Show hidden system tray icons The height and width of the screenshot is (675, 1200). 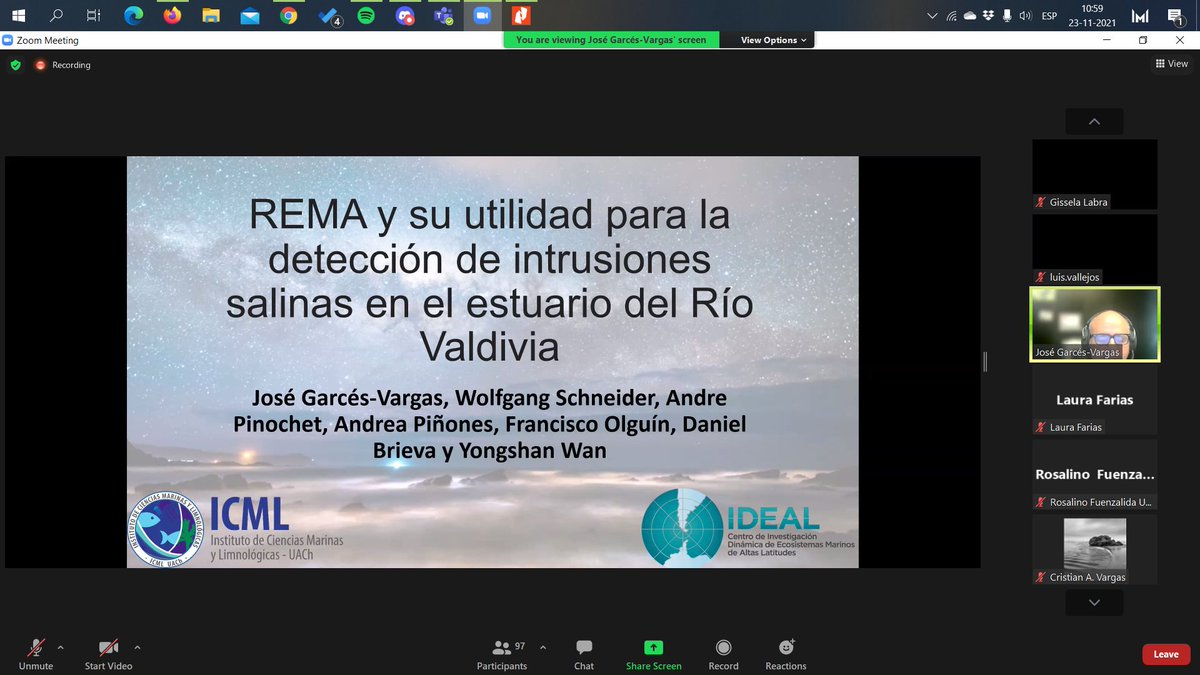click(933, 15)
